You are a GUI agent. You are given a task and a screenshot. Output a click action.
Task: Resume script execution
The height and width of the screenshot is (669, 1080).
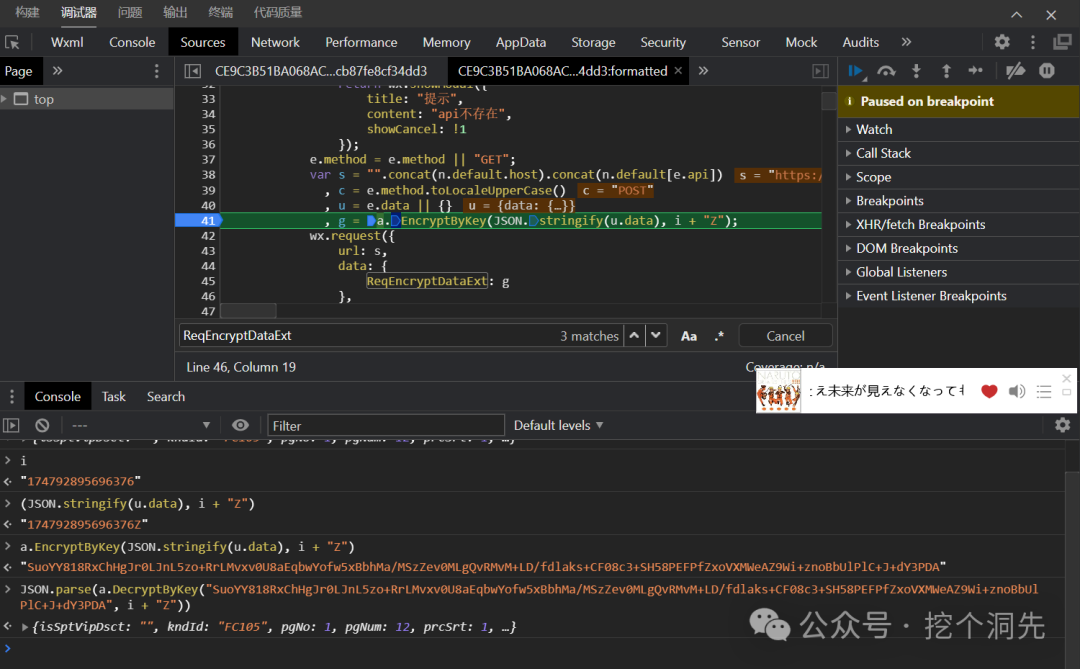coord(855,70)
